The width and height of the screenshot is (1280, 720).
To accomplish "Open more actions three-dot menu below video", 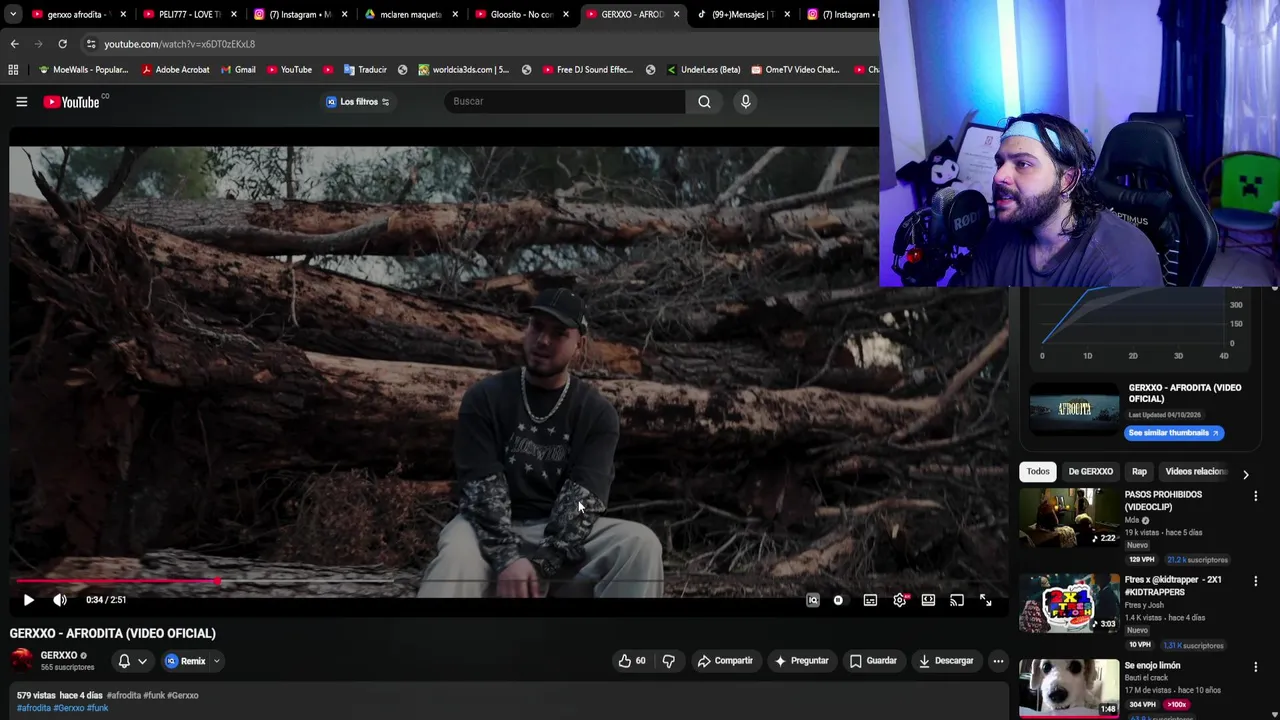I will (998, 661).
